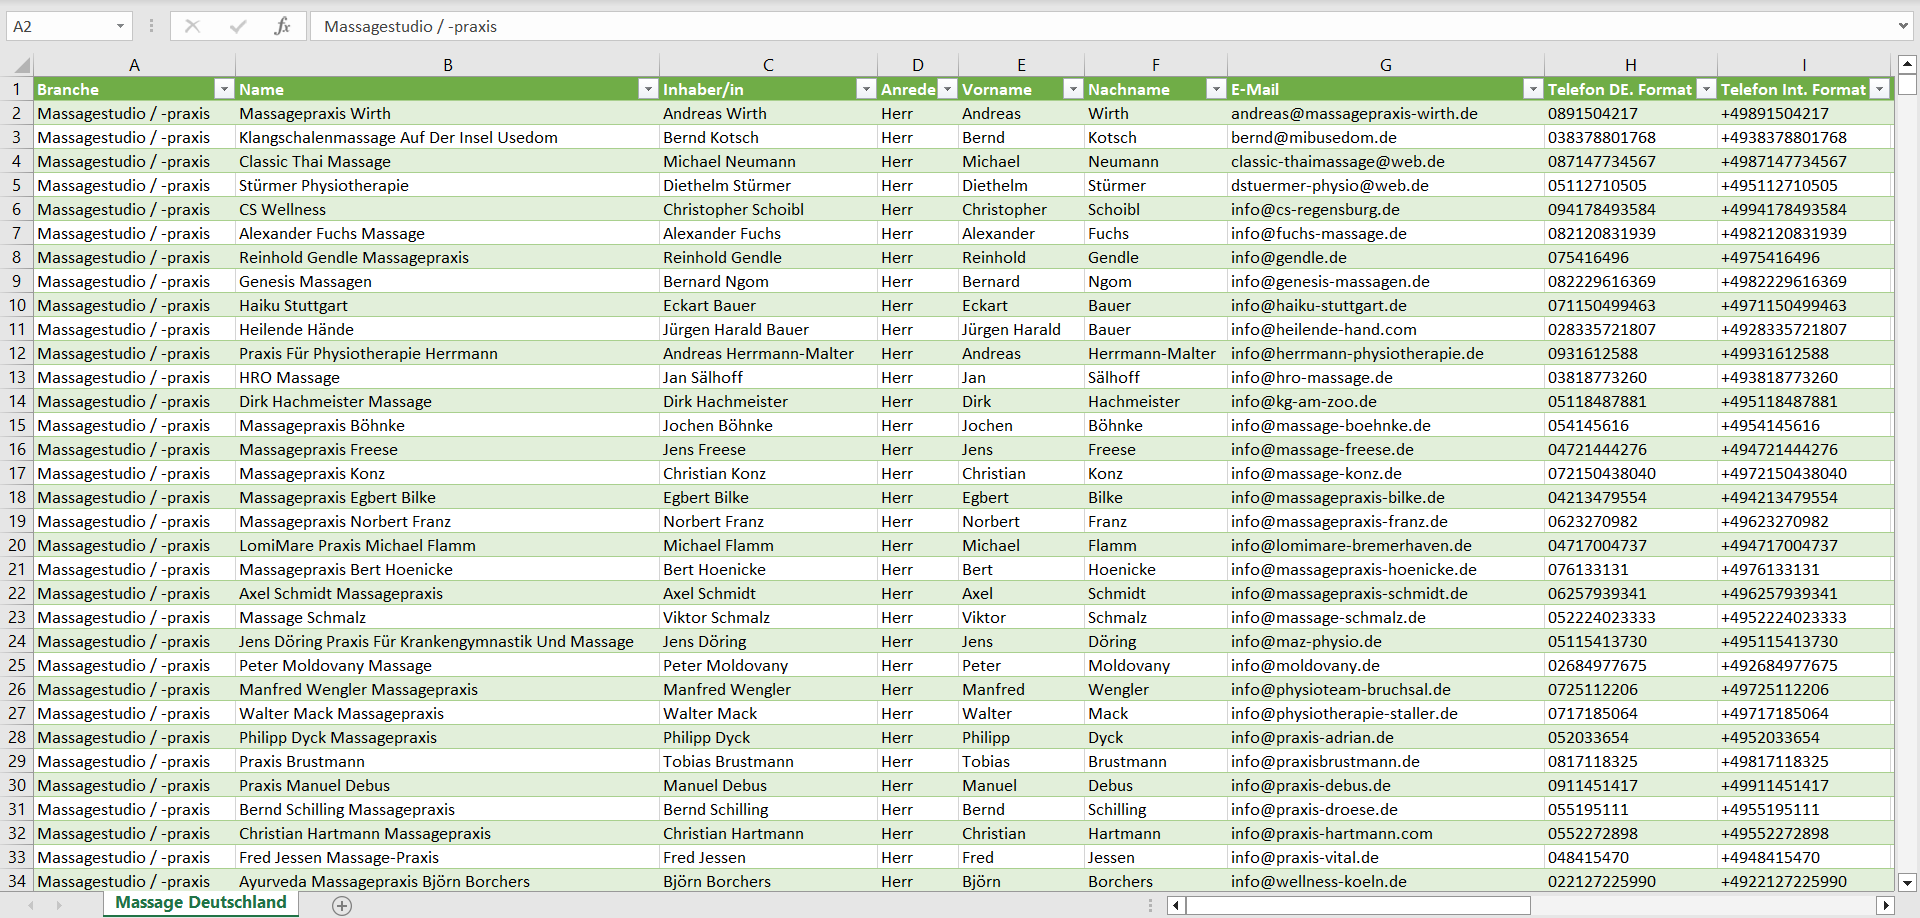Click email info@physiotherapie-staller.de
1920x918 pixels.
(1385, 713)
